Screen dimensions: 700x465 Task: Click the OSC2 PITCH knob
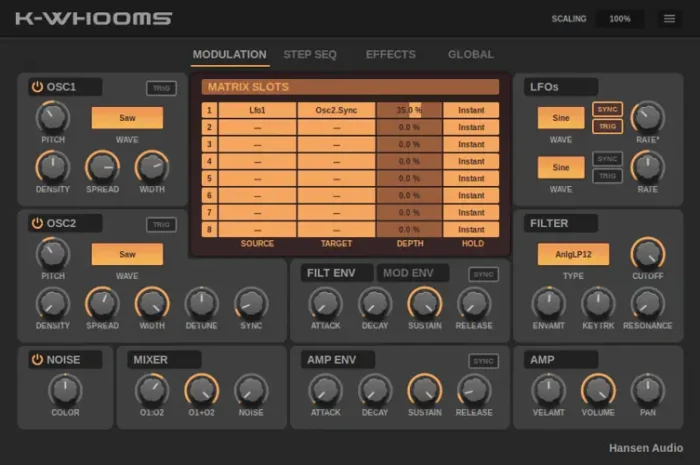tap(53, 254)
